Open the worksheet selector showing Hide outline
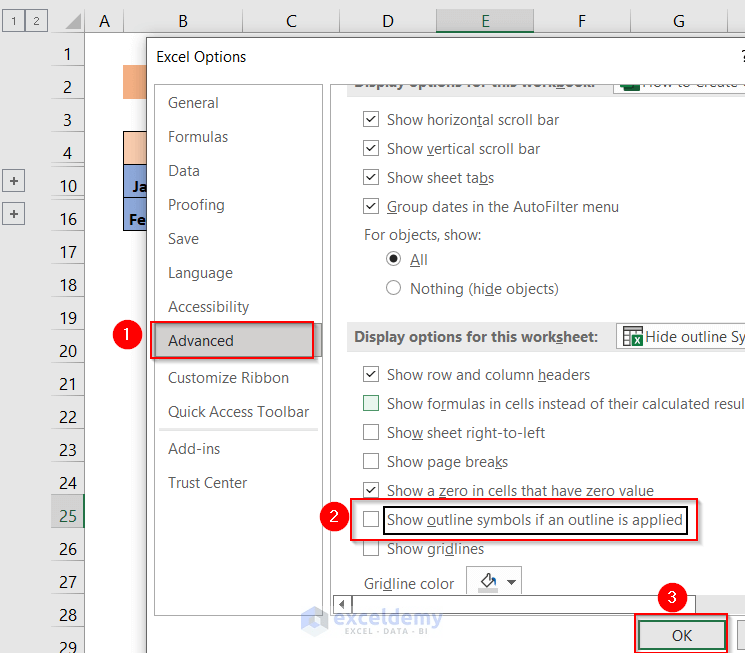745x653 pixels. (681, 337)
